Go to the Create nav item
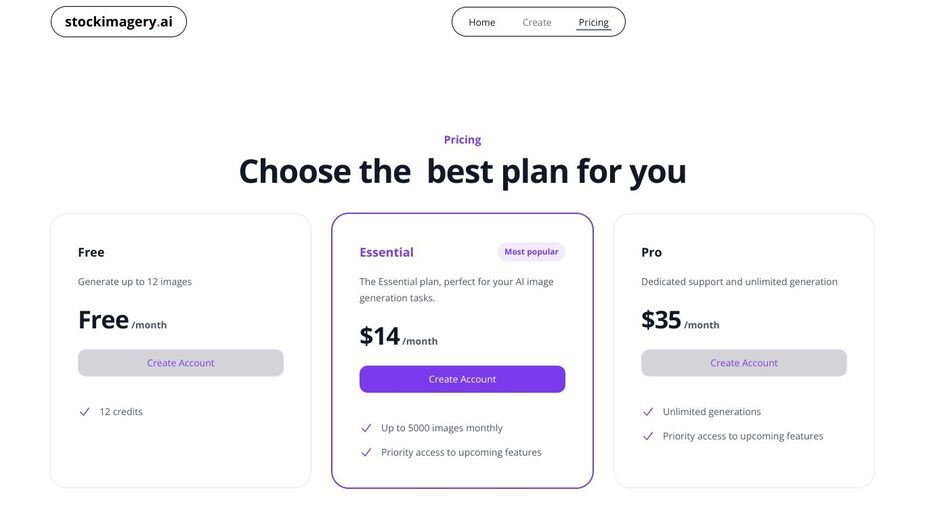Screen dimensions: 925x520 click(536, 22)
